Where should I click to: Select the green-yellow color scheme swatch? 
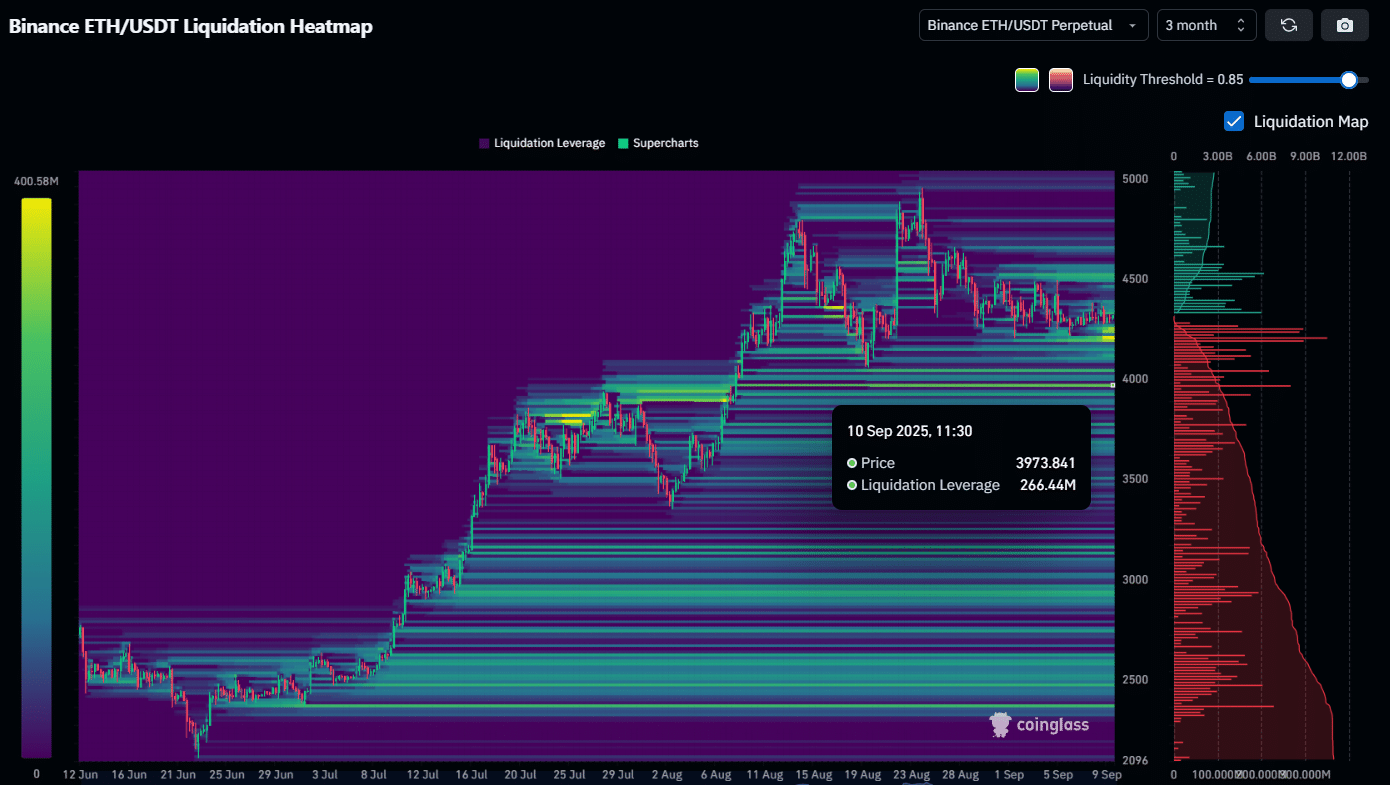coord(1027,80)
